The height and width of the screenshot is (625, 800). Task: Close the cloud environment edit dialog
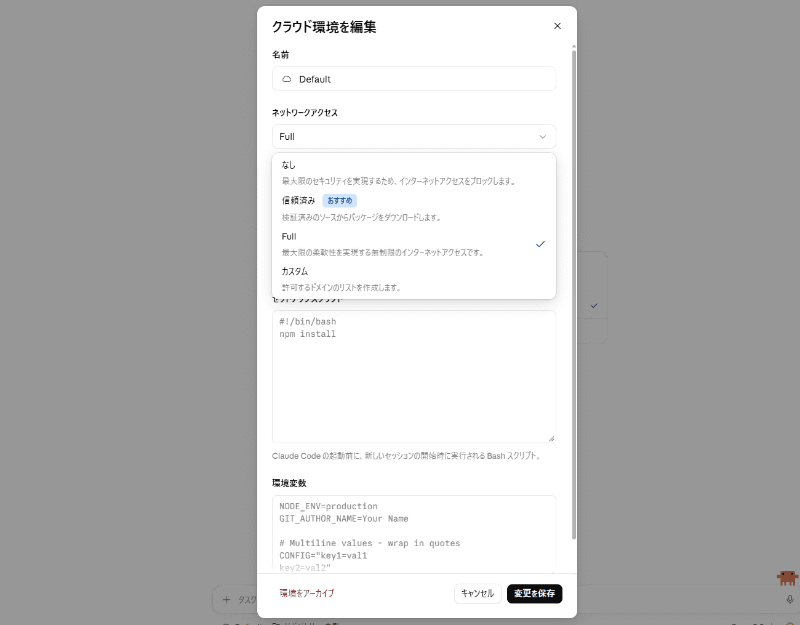click(557, 26)
